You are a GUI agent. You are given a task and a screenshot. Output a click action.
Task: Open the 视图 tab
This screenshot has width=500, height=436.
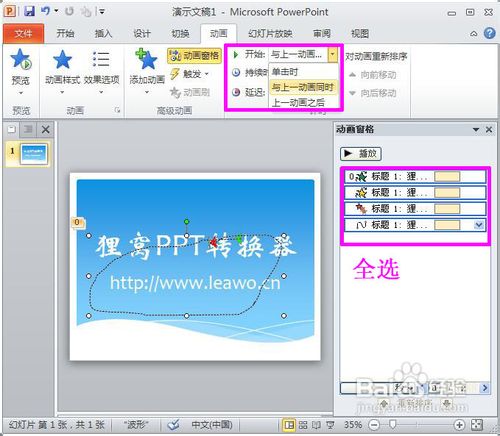360,33
